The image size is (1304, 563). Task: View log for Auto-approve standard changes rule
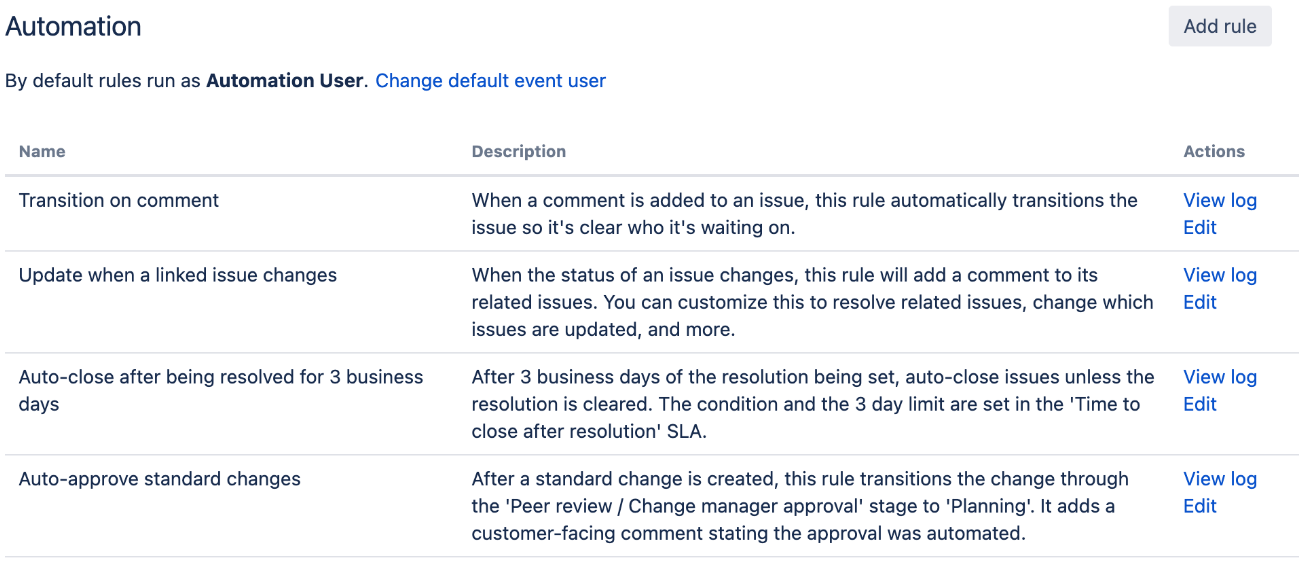1220,479
